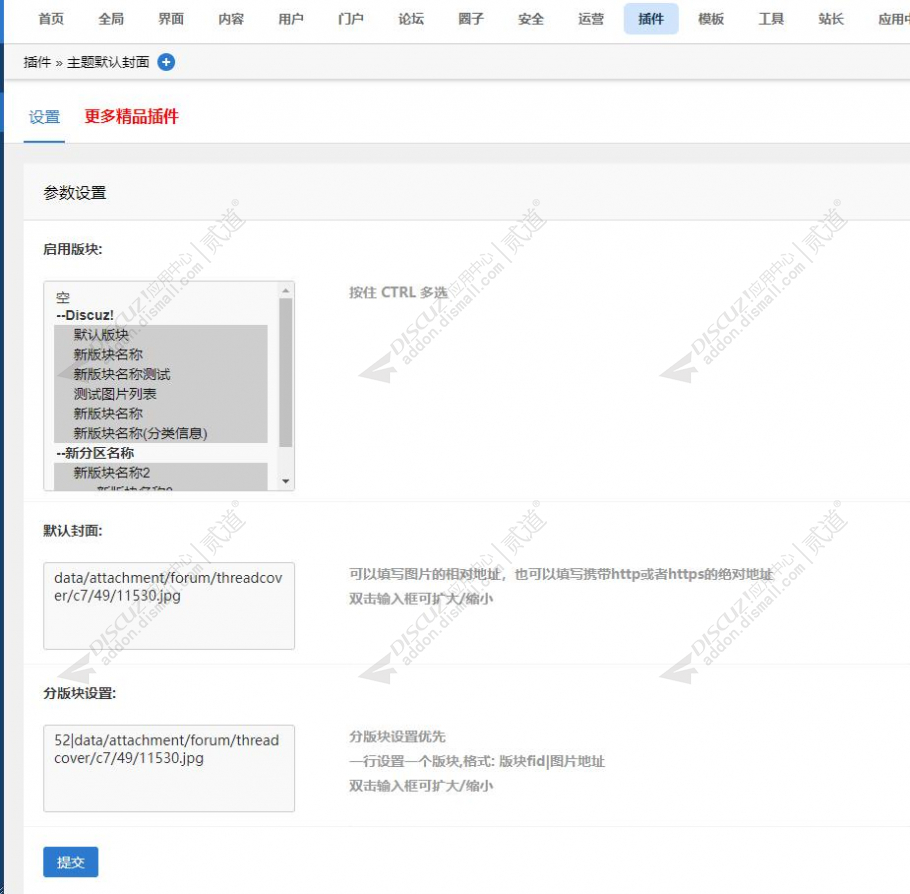Open the 工具 top menu

(x=771, y=19)
